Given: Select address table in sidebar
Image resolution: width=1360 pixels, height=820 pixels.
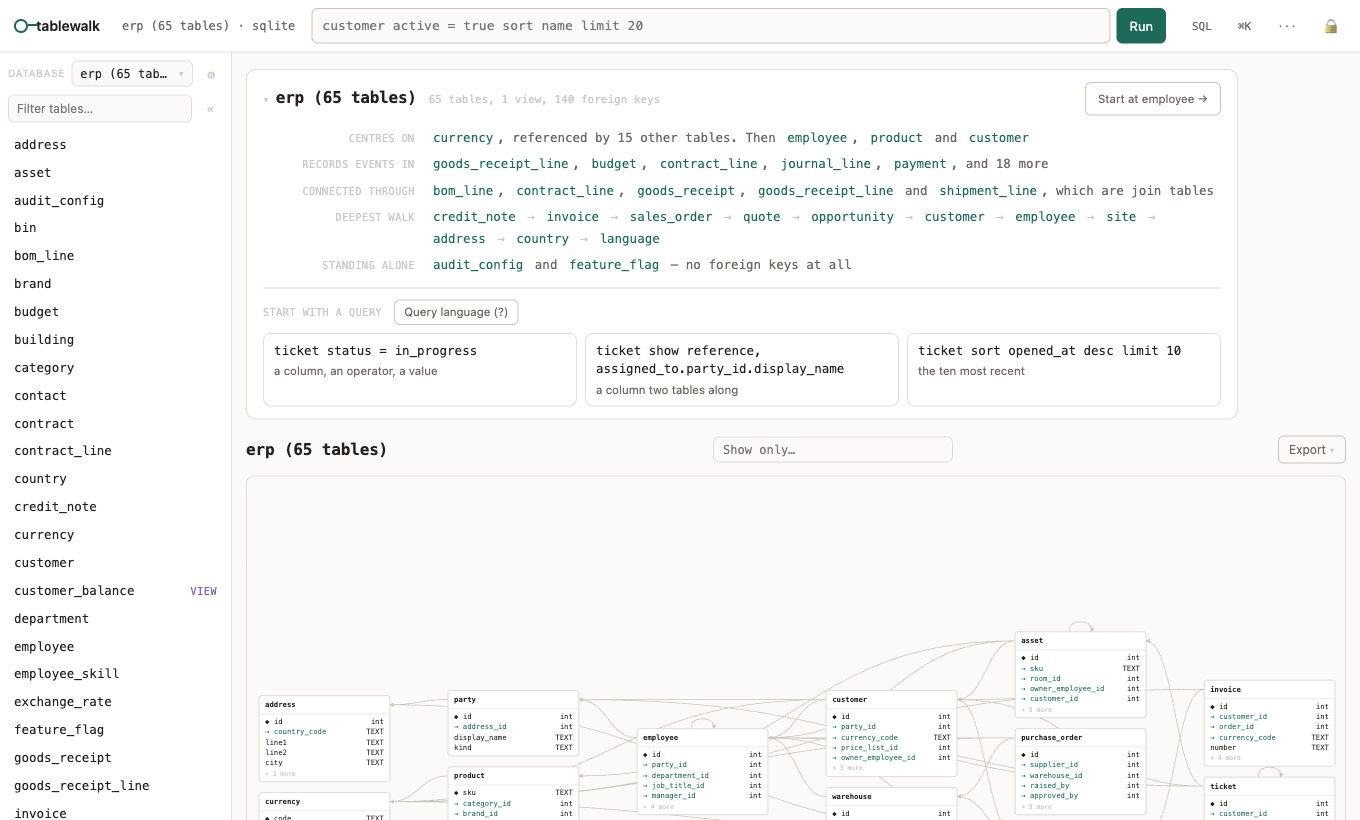Looking at the screenshot, I should 115,145.
